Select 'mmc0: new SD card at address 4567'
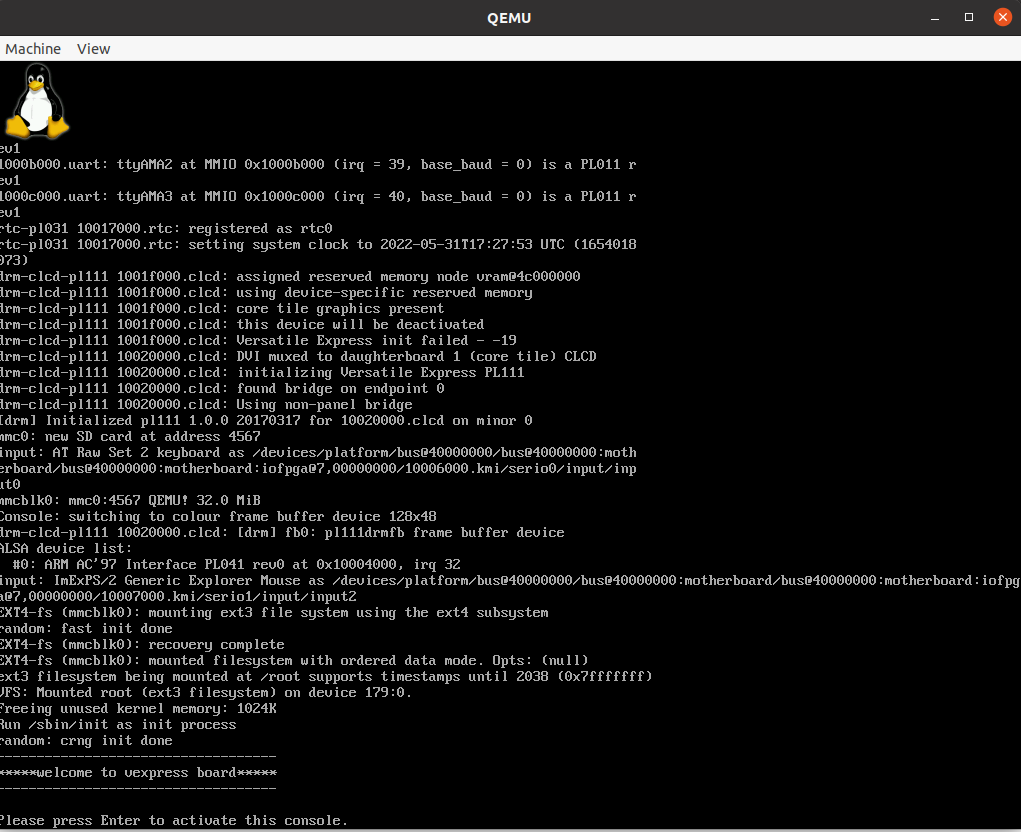 (130, 437)
